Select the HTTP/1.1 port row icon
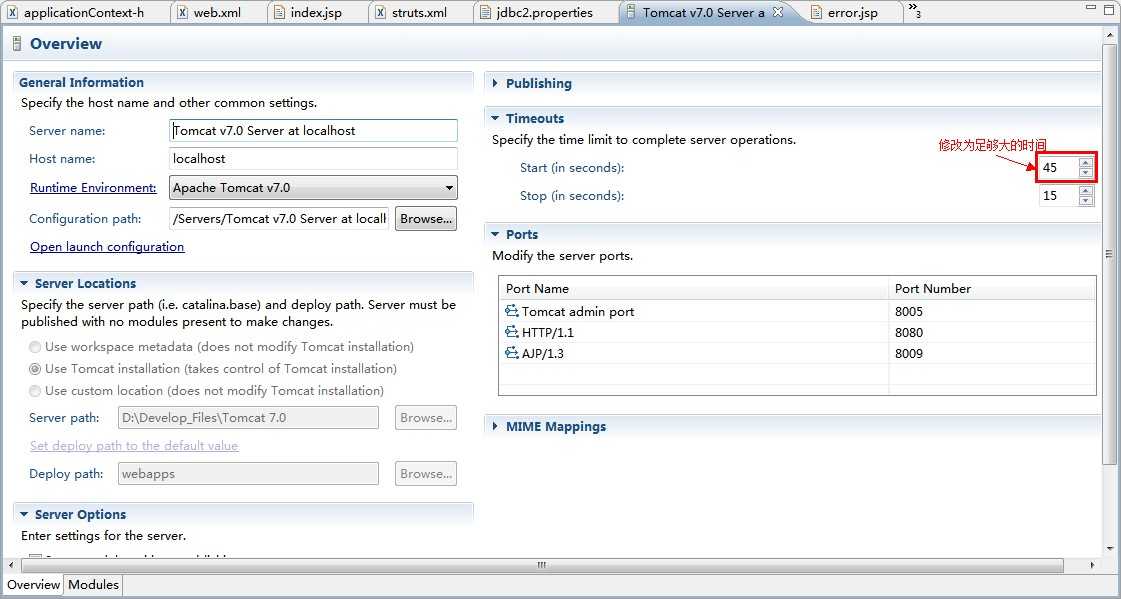The image size is (1121, 599). [x=511, y=332]
